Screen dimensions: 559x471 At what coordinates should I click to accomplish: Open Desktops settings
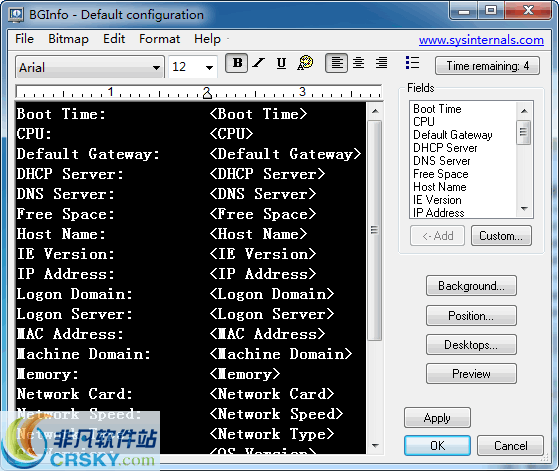[471, 345]
